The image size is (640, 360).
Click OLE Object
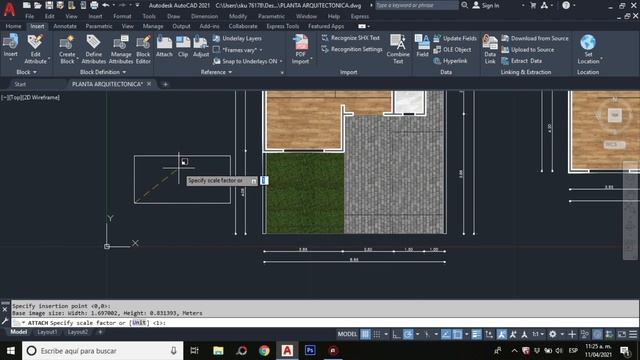tap(452, 49)
